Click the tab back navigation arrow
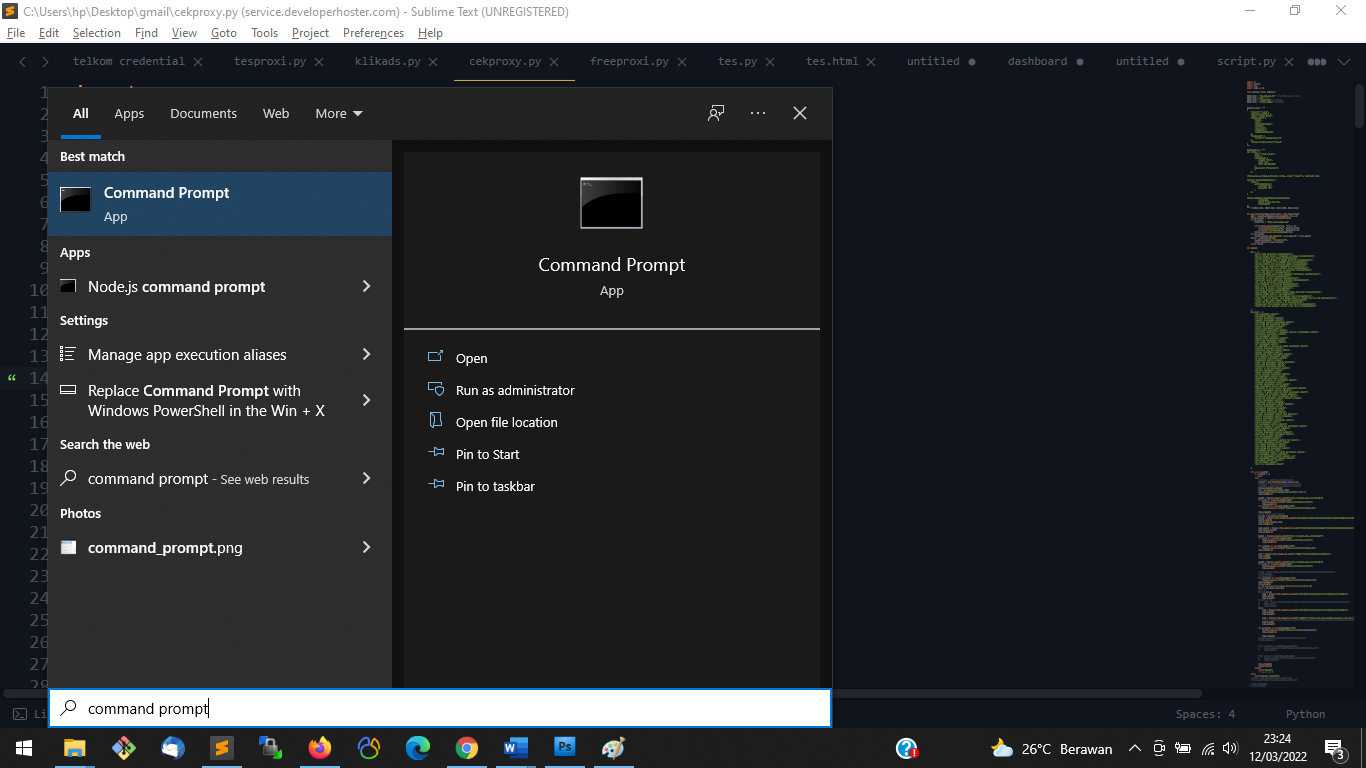The width and height of the screenshot is (1366, 768). [23, 62]
